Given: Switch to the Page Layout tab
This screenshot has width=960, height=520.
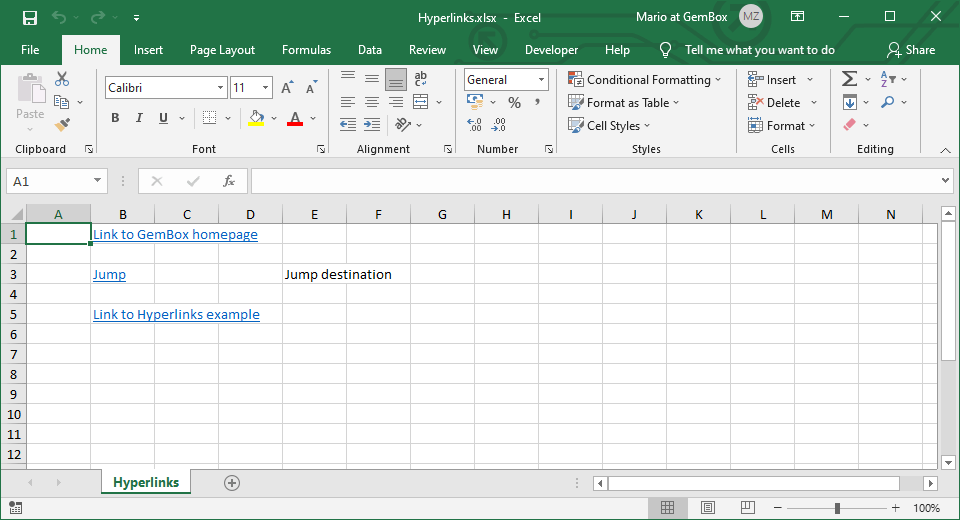Looking at the screenshot, I should tap(222, 50).
